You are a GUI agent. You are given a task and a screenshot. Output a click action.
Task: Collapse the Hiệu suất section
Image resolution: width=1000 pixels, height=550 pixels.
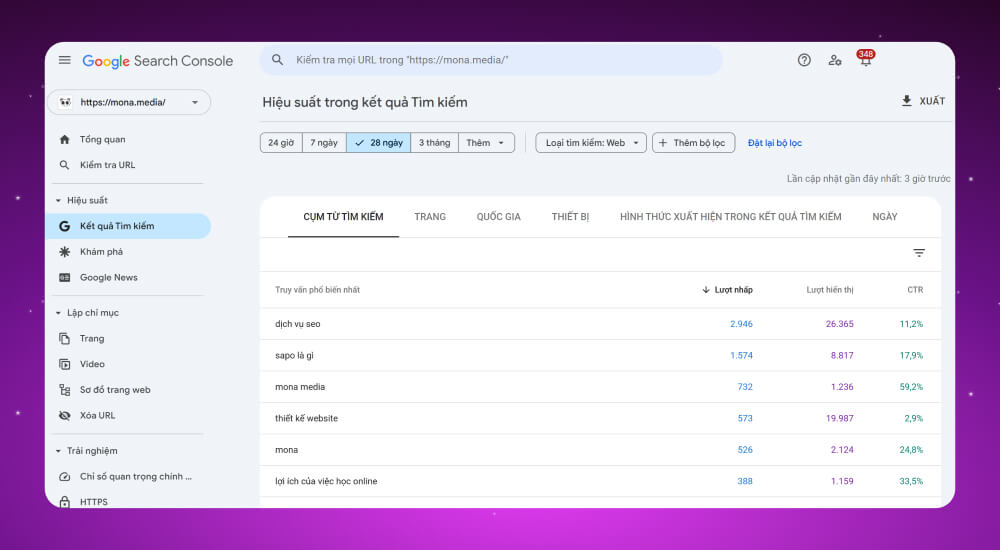click(x=58, y=200)
